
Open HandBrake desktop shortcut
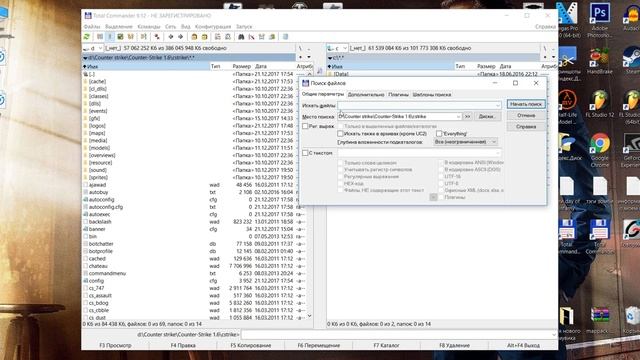600,61
